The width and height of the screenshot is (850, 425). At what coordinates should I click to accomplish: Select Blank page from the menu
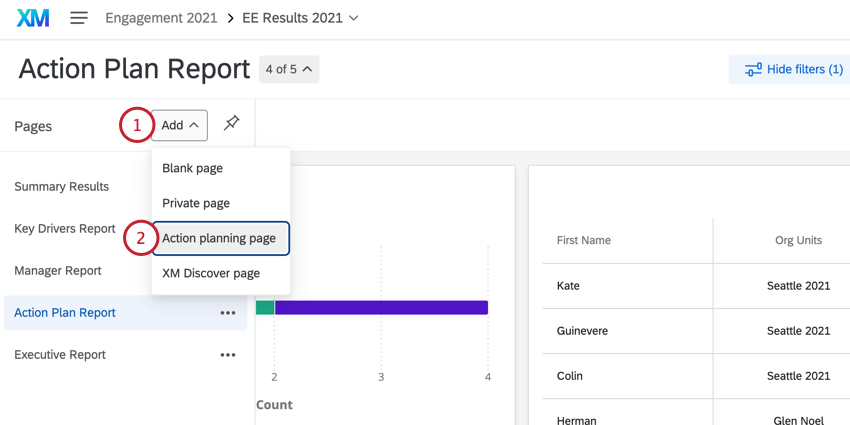click(193, 168)
